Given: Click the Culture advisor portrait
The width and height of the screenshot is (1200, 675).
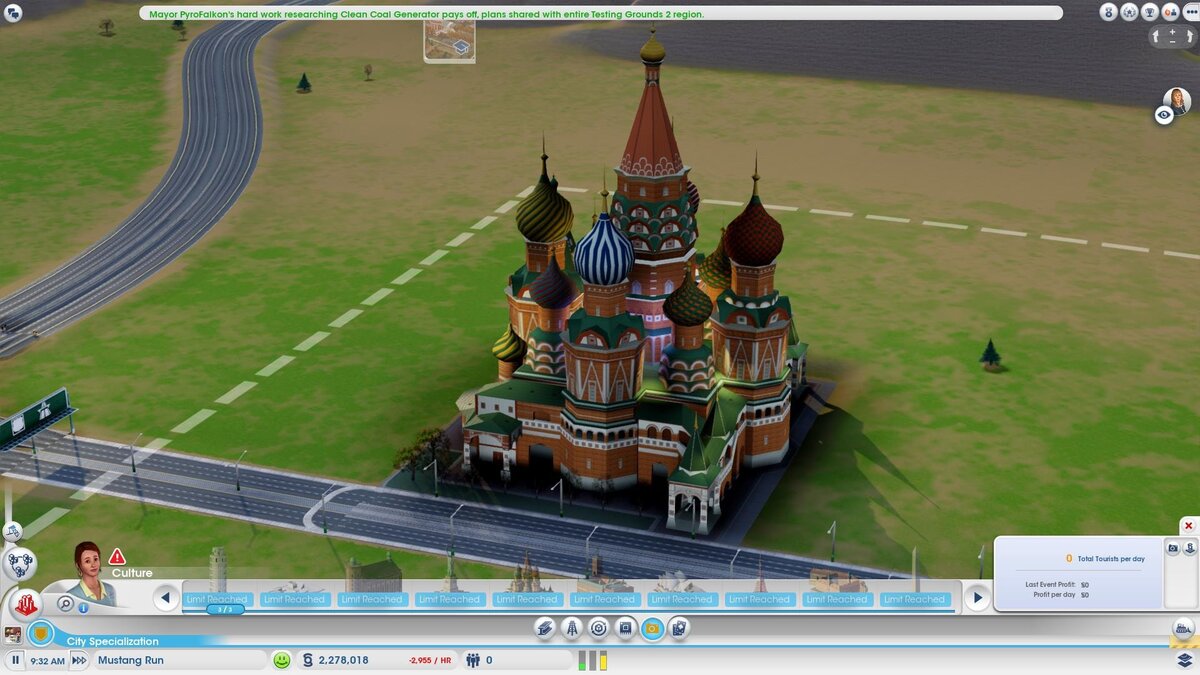Looking at the screenshot, I should (x=92, y=574).
